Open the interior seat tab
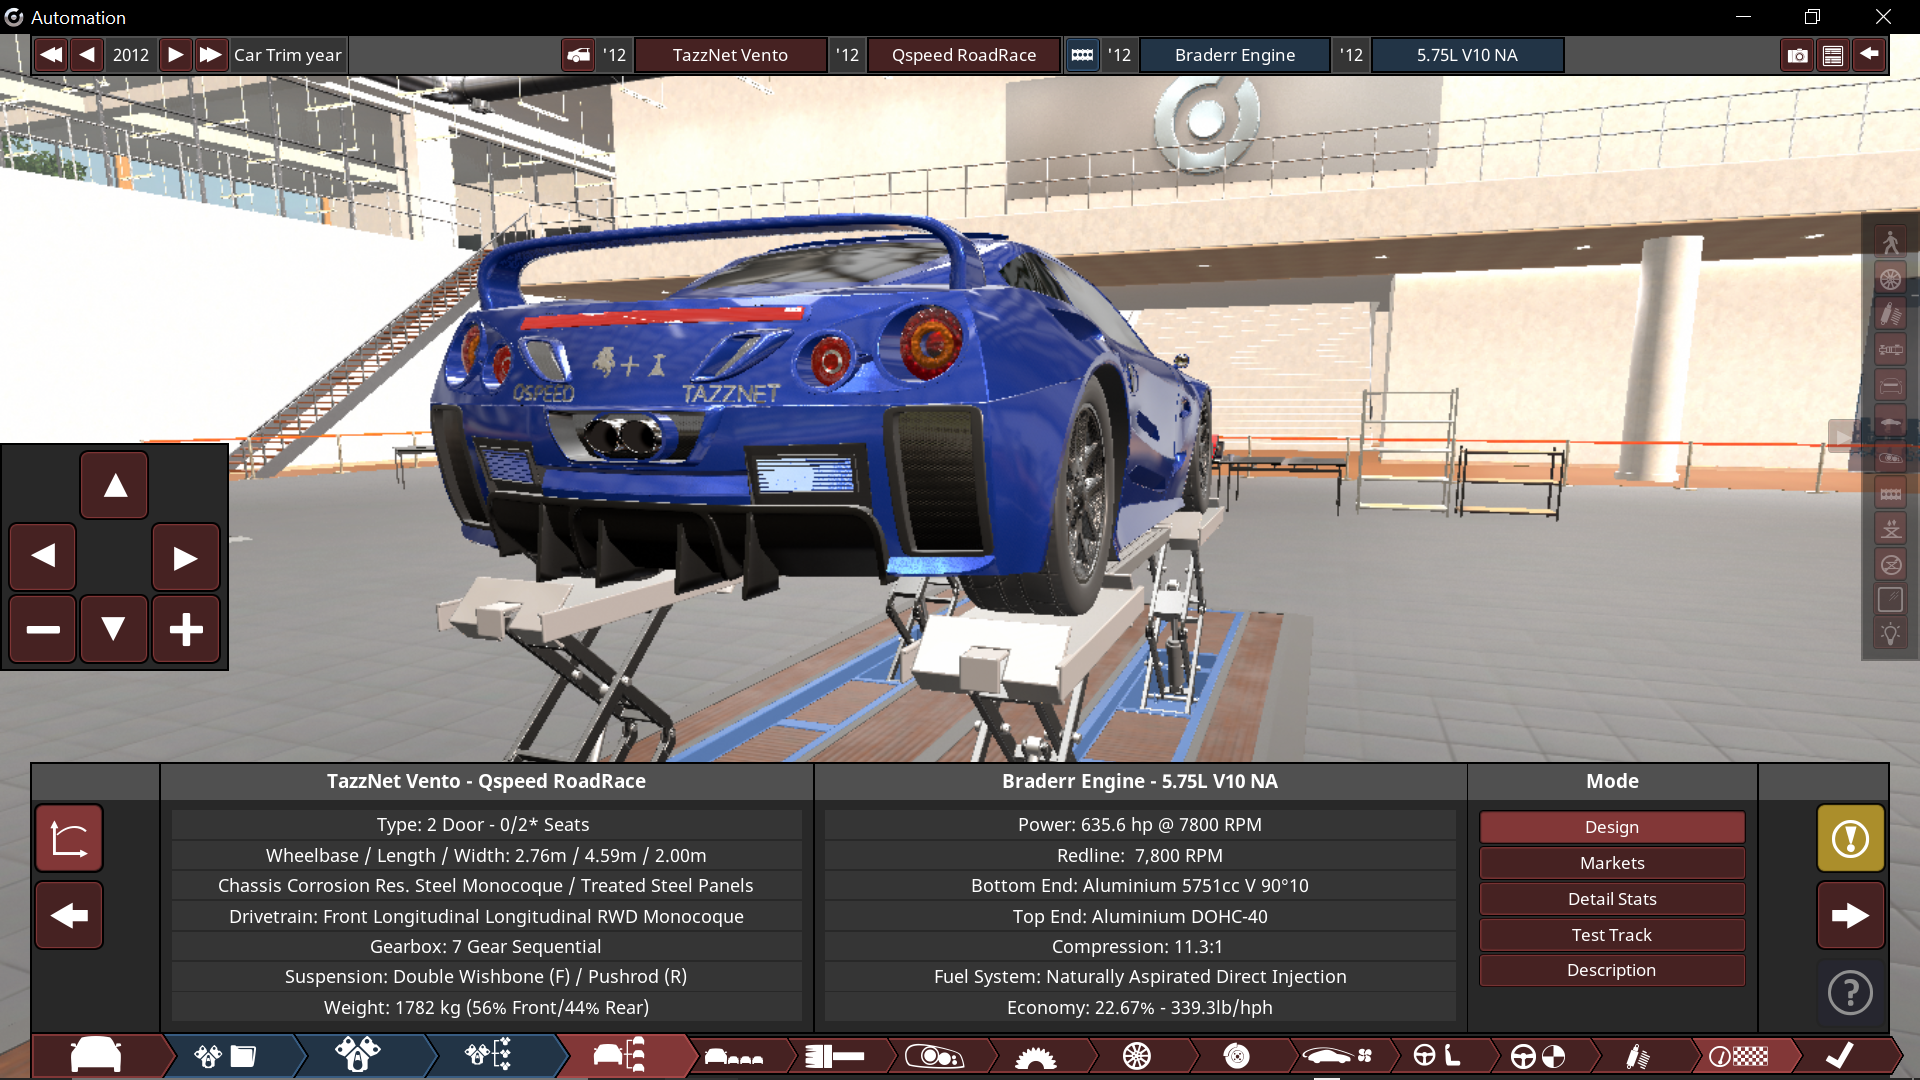The image size is (1920, 1080). click(x=1437, y=1056)
